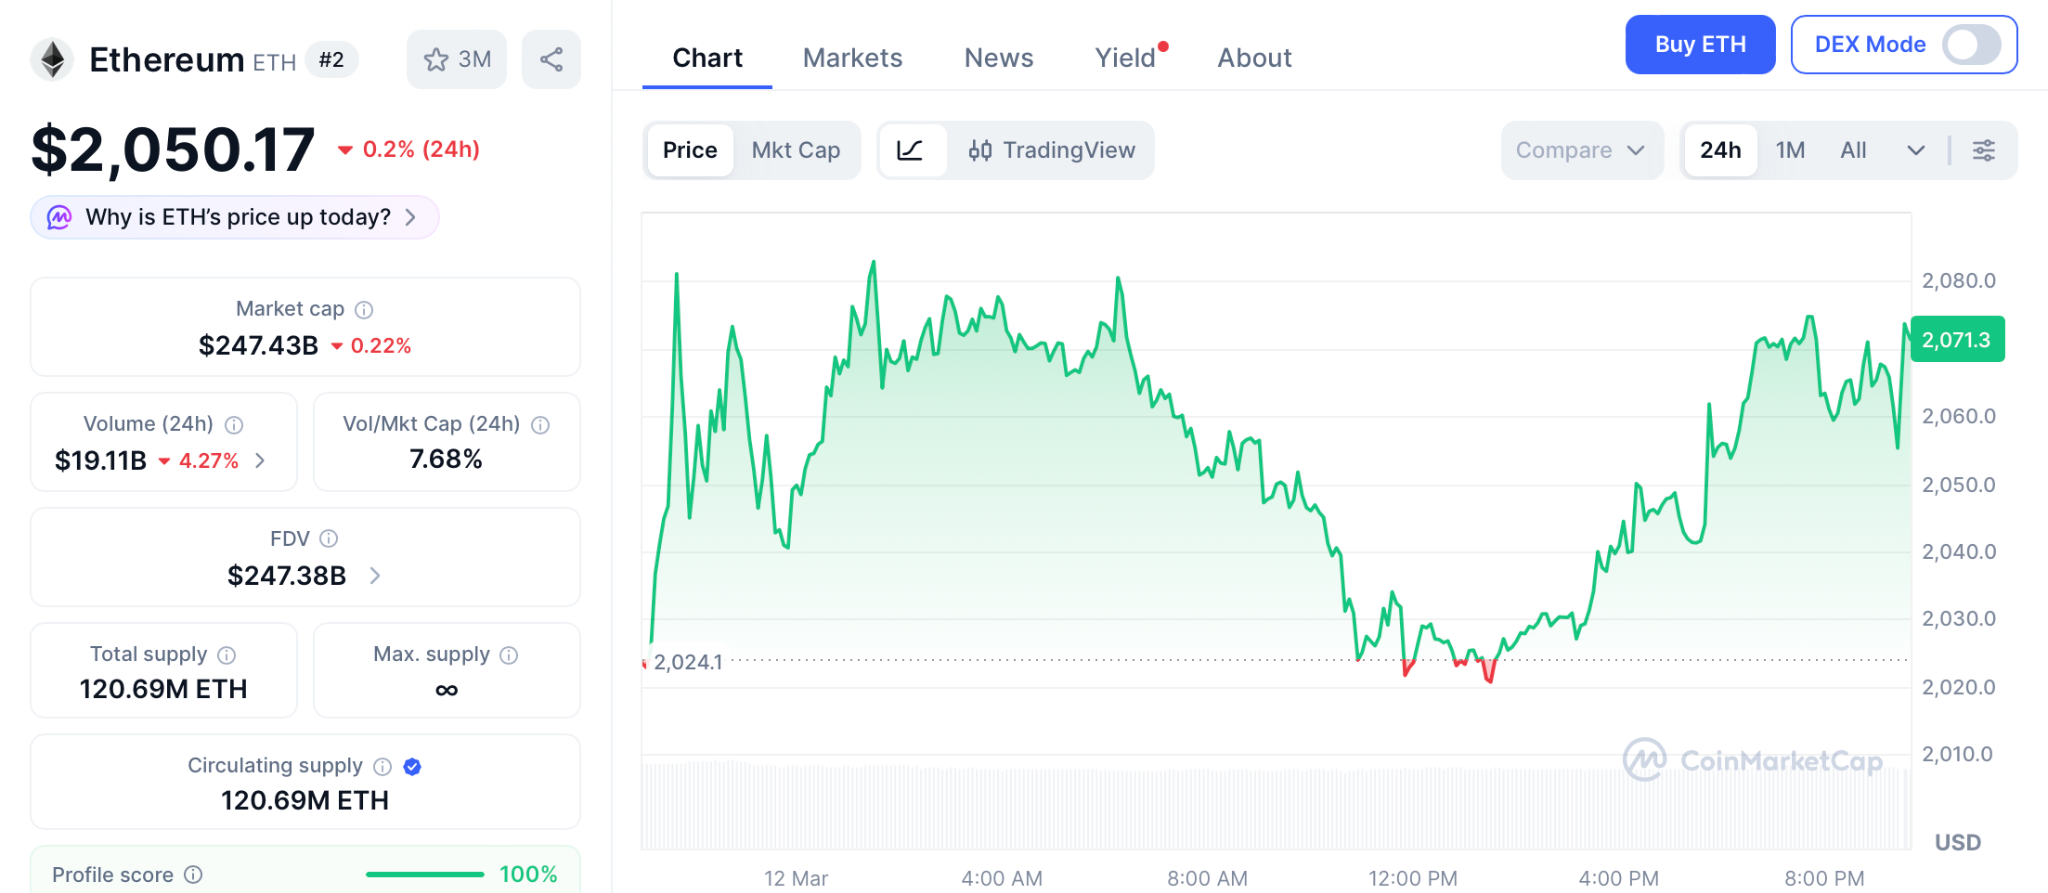Click the Circulating supply verified badge

click(x=412, y=766)
